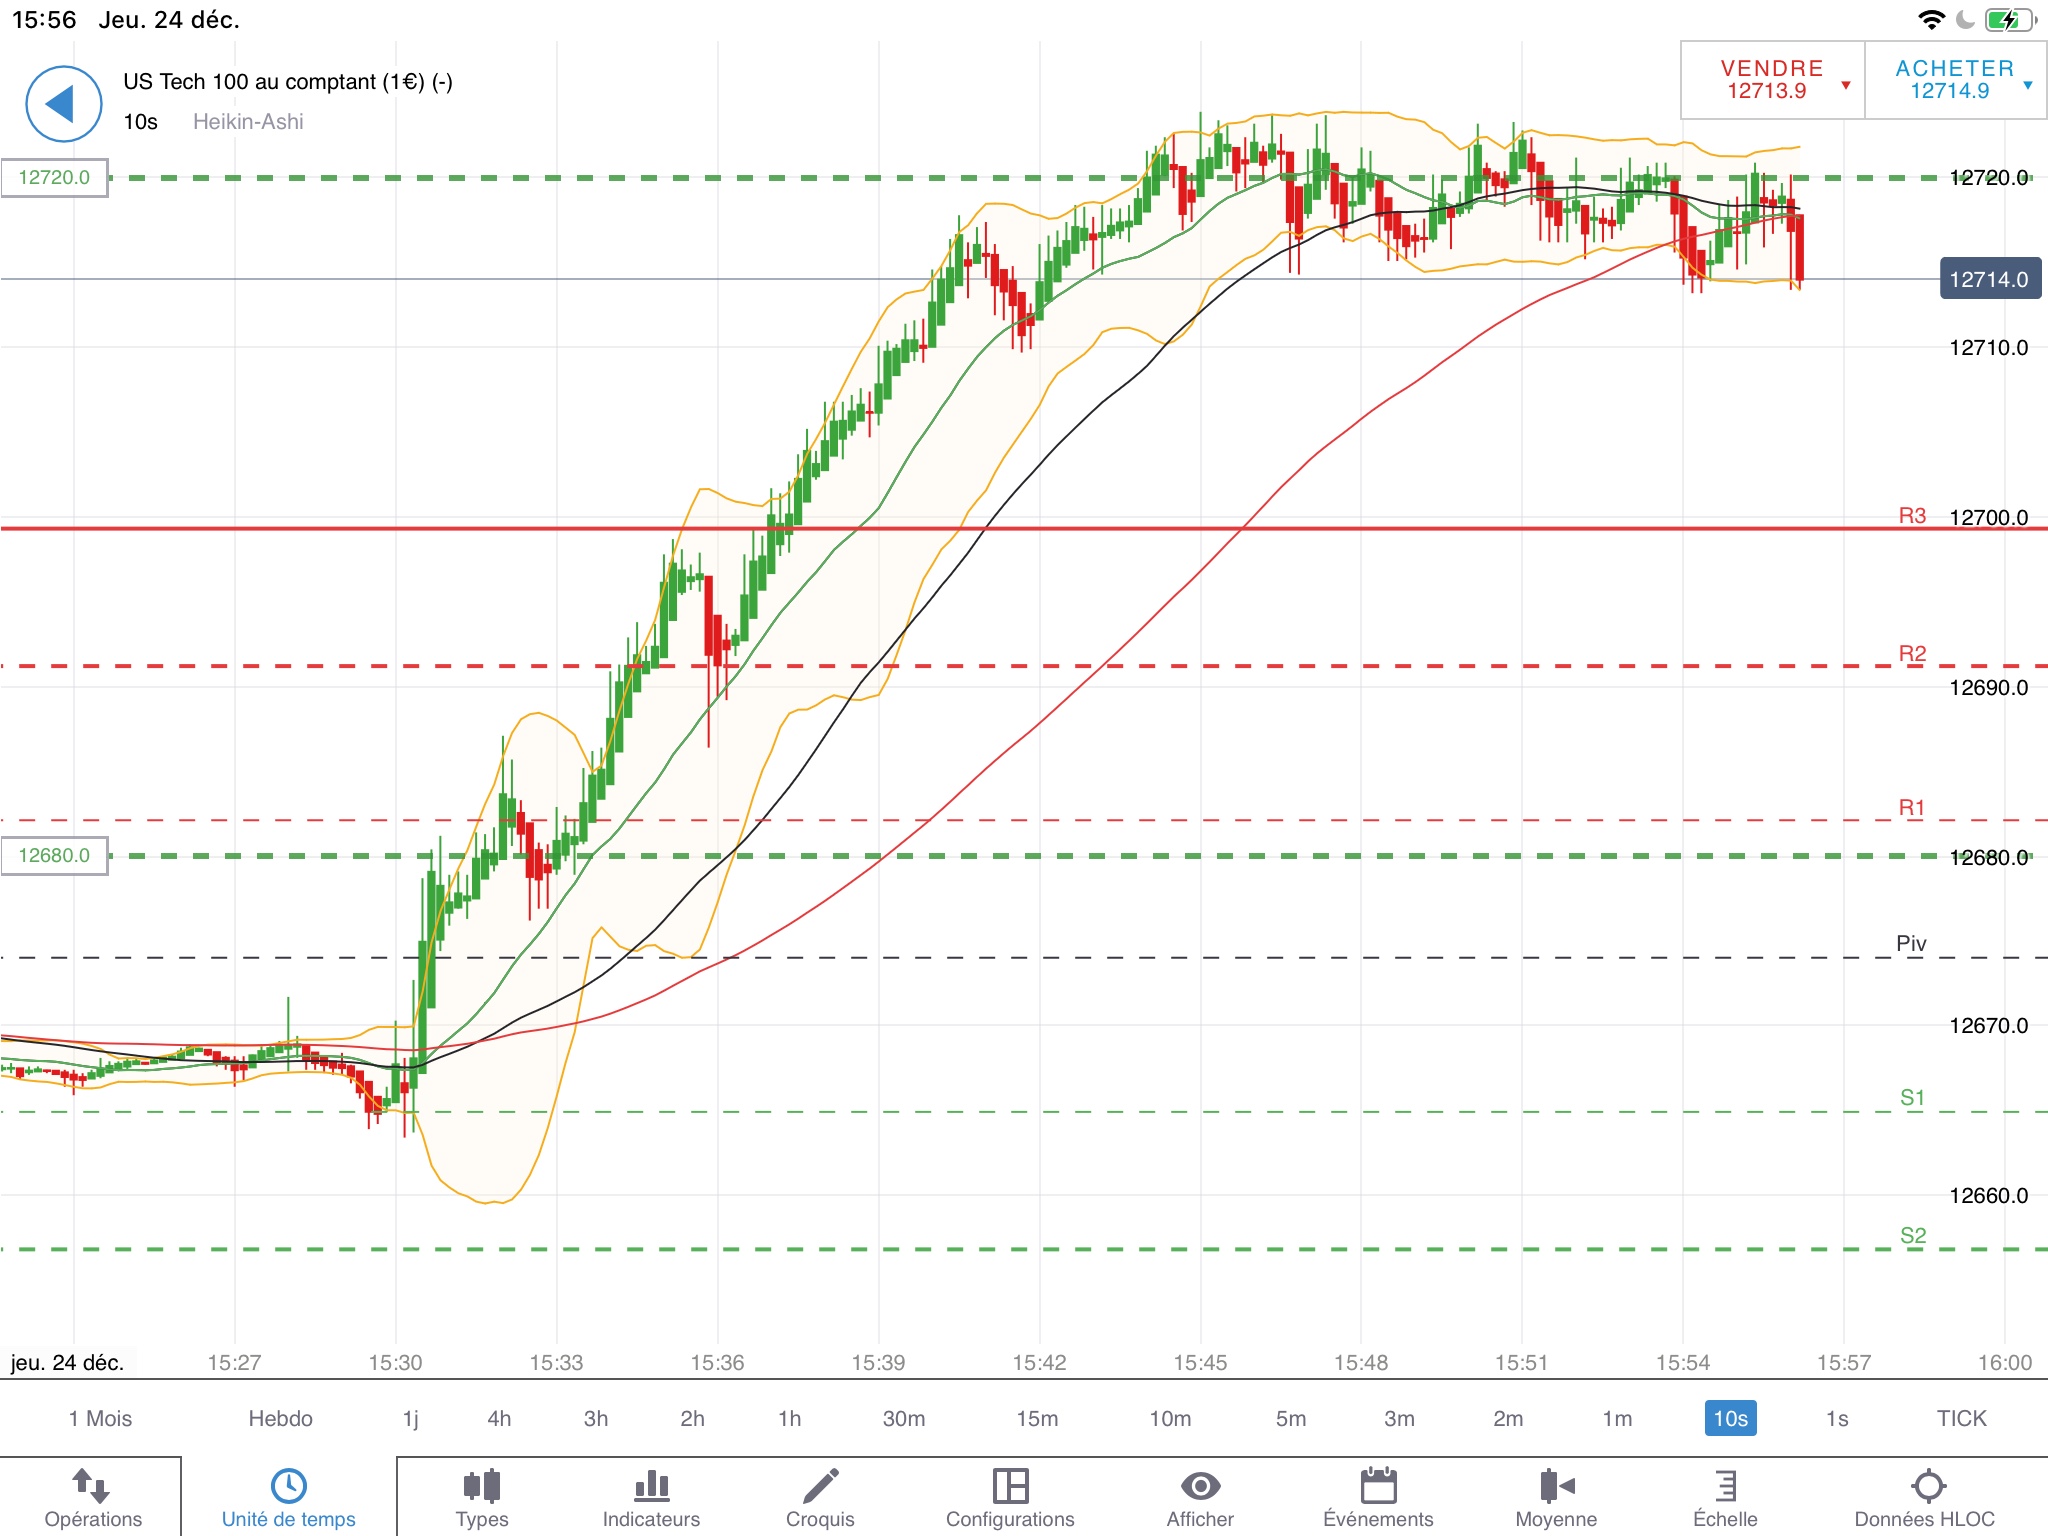Toggle Afficher eye visibility icon
The height and width of the screenshot is (1536, 2048).
click(x=1200, y=1486)
